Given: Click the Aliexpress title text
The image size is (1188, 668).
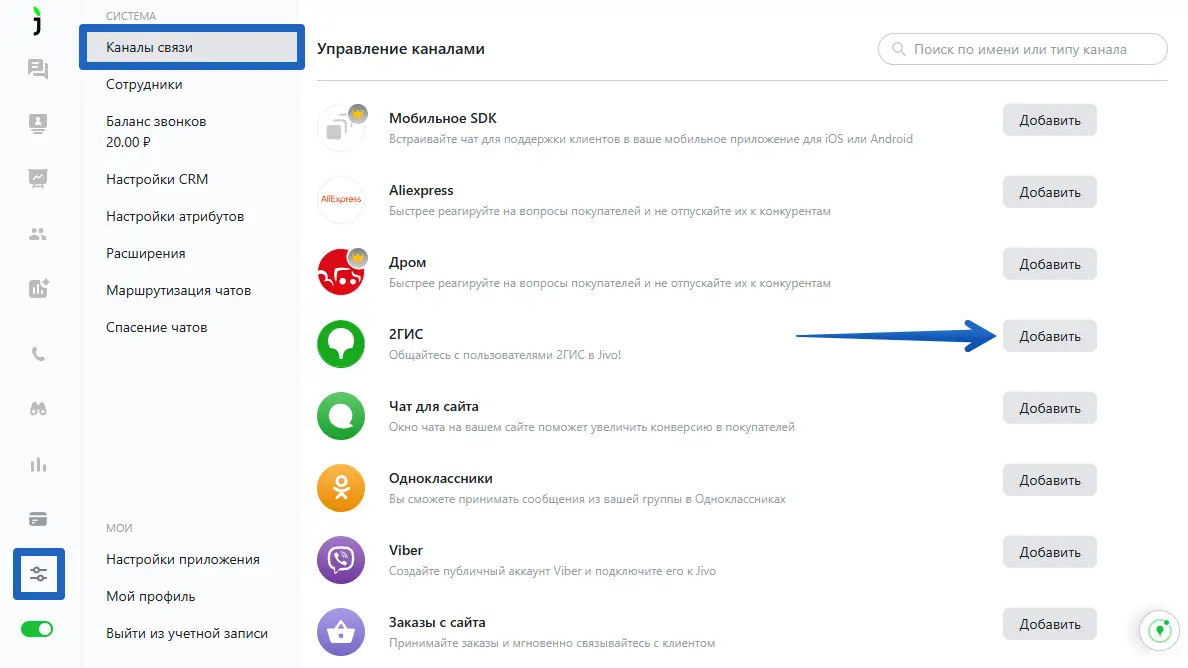Looking at the screenshot, I should (x=420, y=190).
